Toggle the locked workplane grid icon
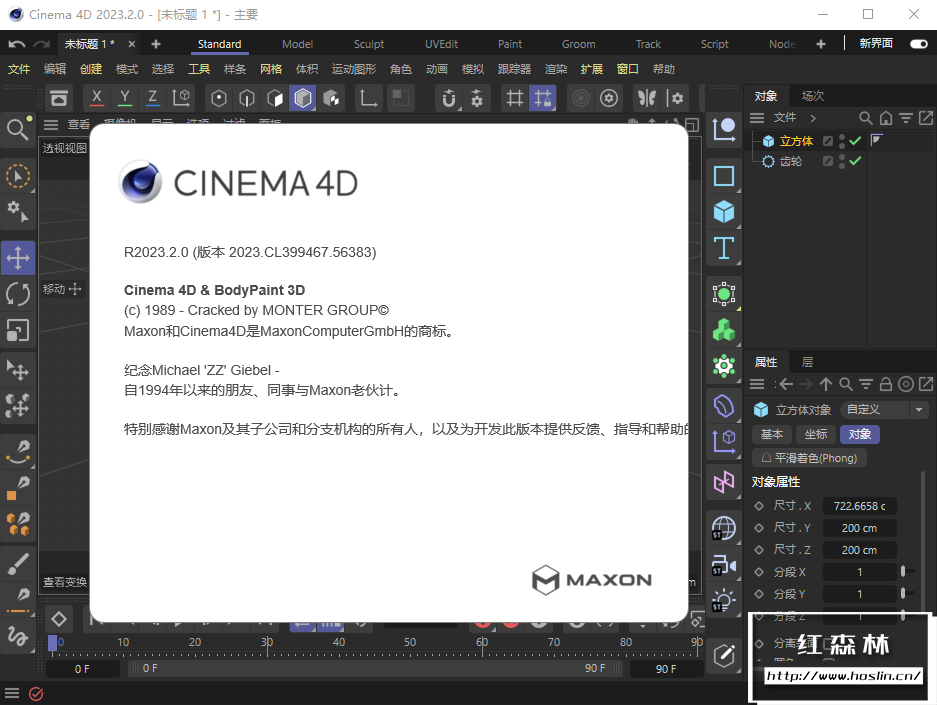Screen dimensions: 937x705 coord(543,98)
